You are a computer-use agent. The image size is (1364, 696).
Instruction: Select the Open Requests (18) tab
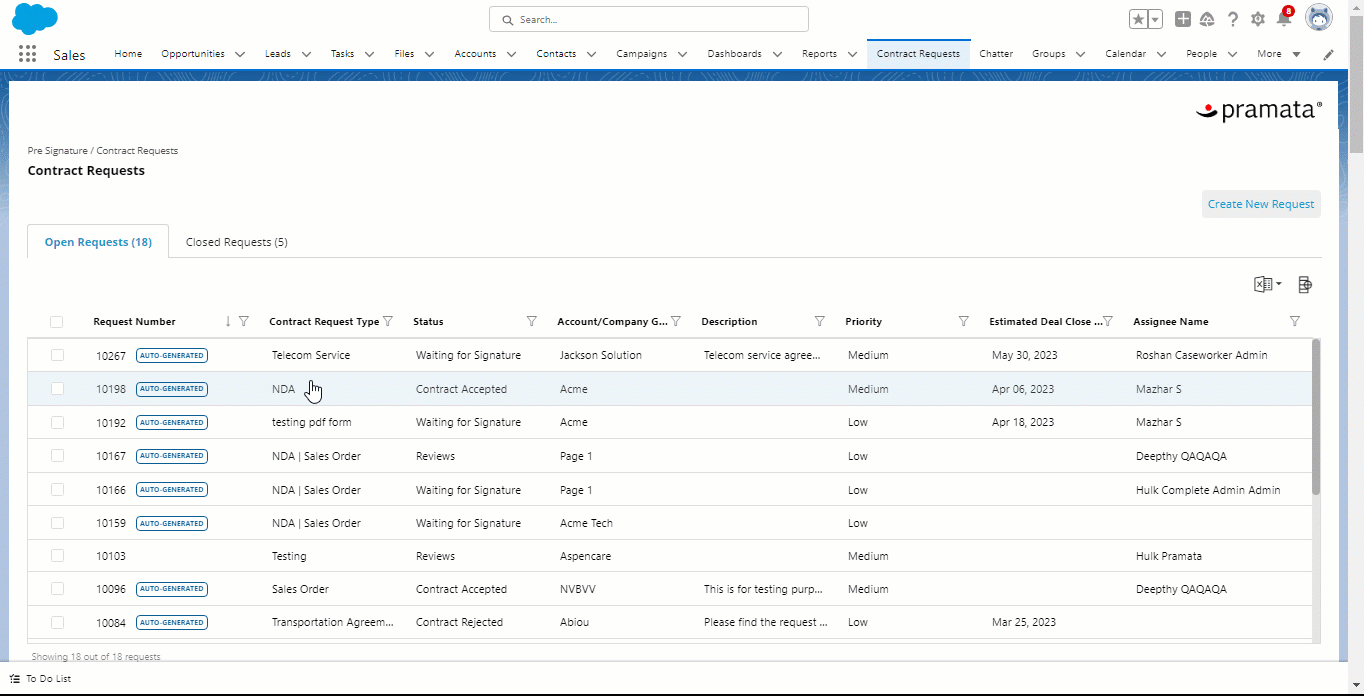(98, 242)
